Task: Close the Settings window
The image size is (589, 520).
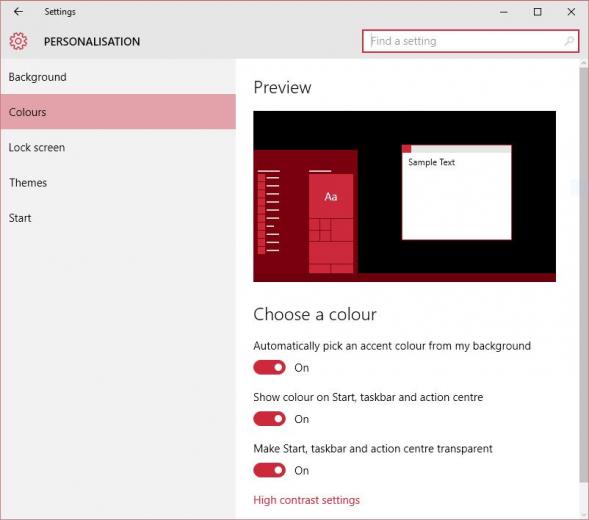Action: point(571,12)
